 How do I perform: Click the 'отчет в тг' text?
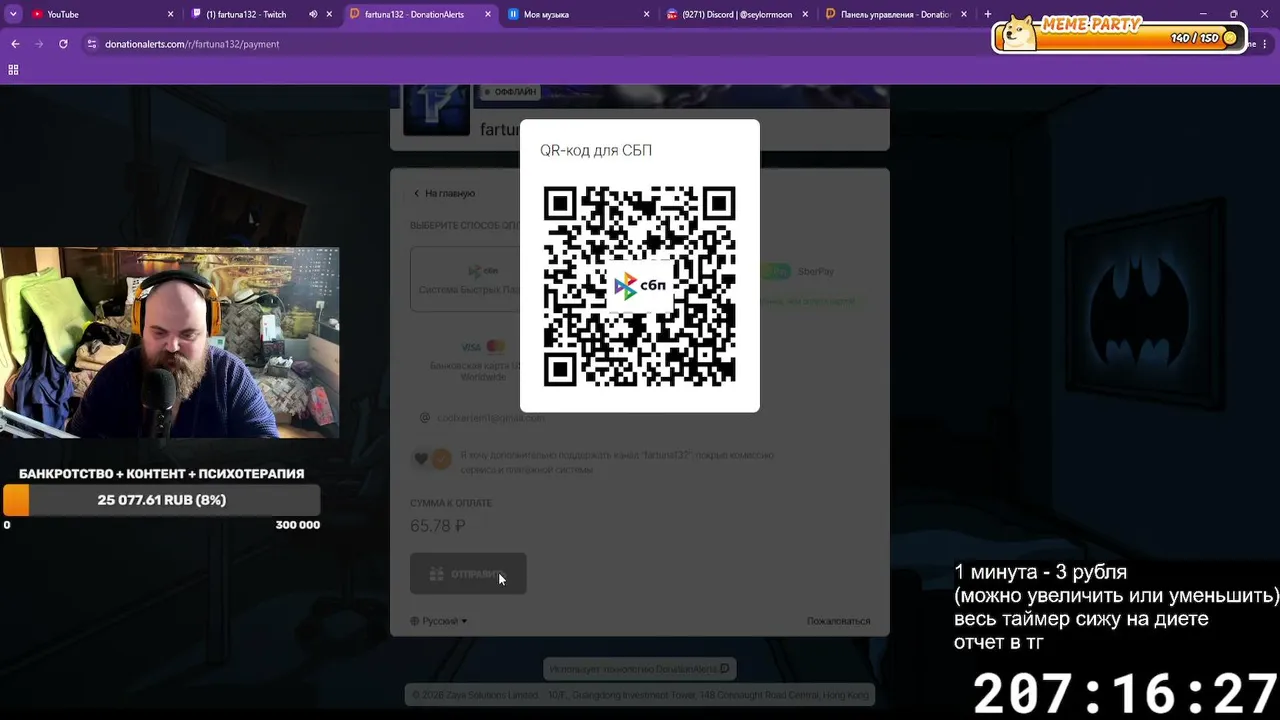click(x=999, y=642)
